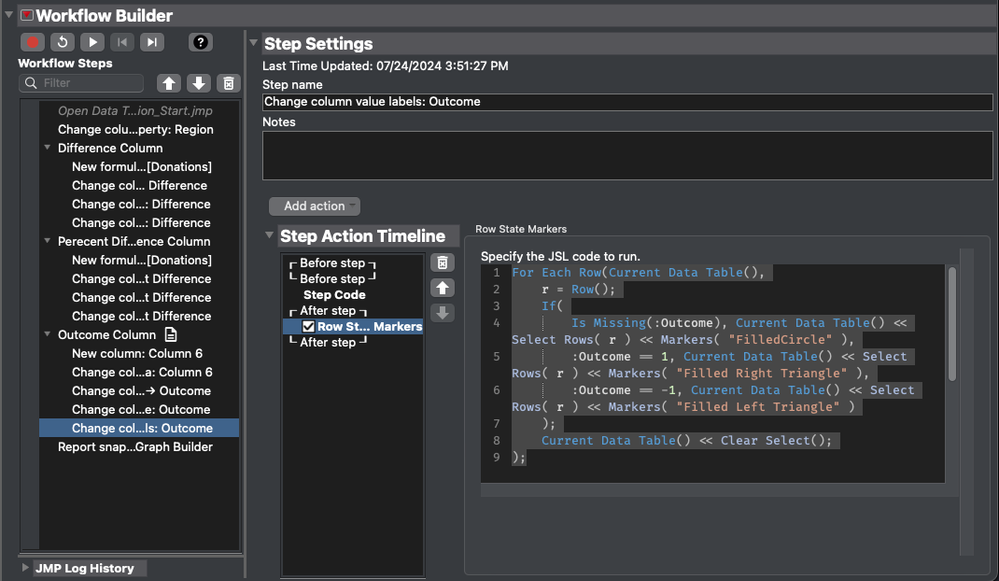Collapse the Perecent Difference Column group
The height and width of the screenshot is (581, 999).
[47, 241]
